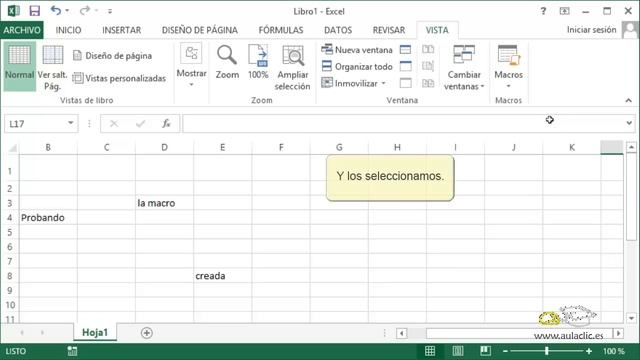The height and width of the screenshot is (360, 640).
Task: Set zoom to 100% with ribbon icon
Action: (258, 62)
